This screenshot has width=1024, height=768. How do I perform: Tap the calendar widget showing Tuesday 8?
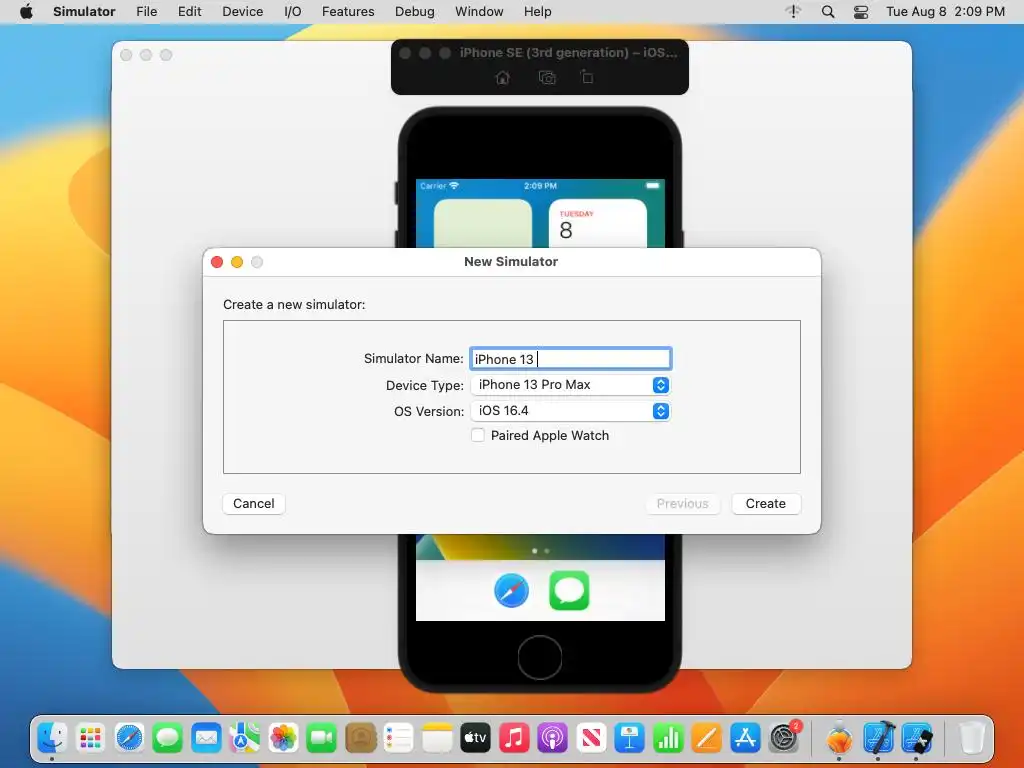click(x=598, y=223)
